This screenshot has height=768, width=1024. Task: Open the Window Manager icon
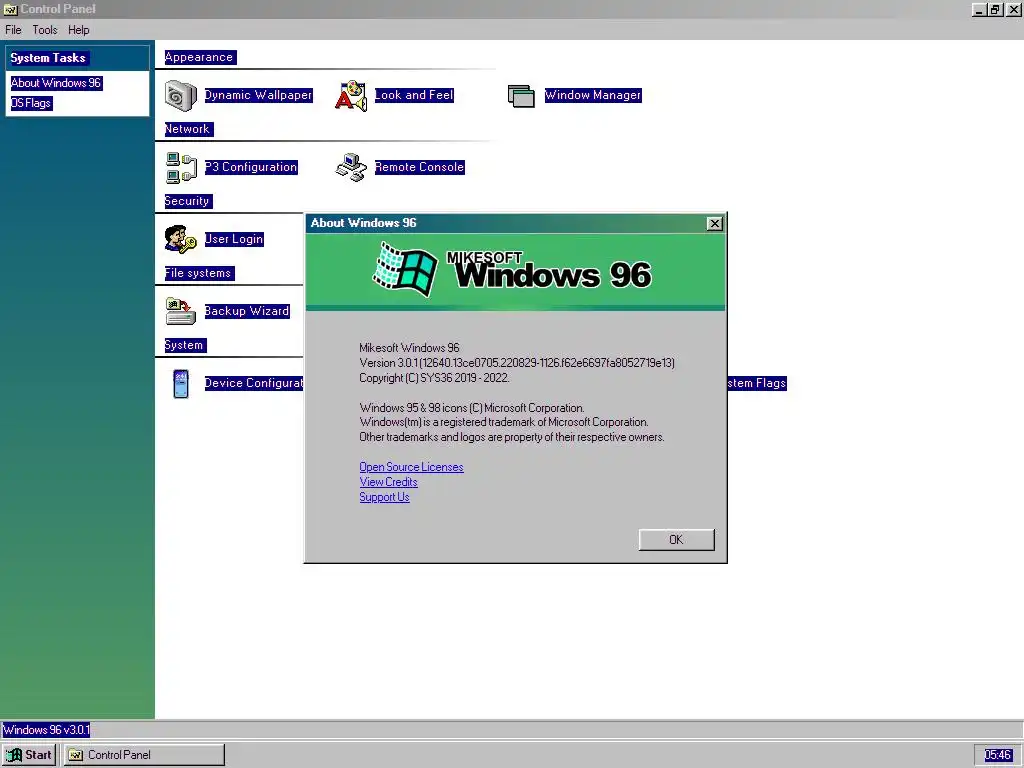[521, 96]
